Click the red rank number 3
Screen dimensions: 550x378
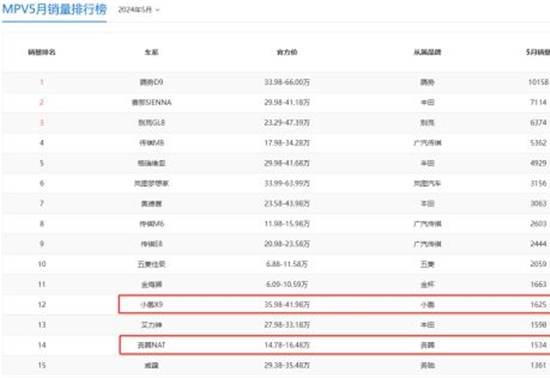click(x=42, y=123)
